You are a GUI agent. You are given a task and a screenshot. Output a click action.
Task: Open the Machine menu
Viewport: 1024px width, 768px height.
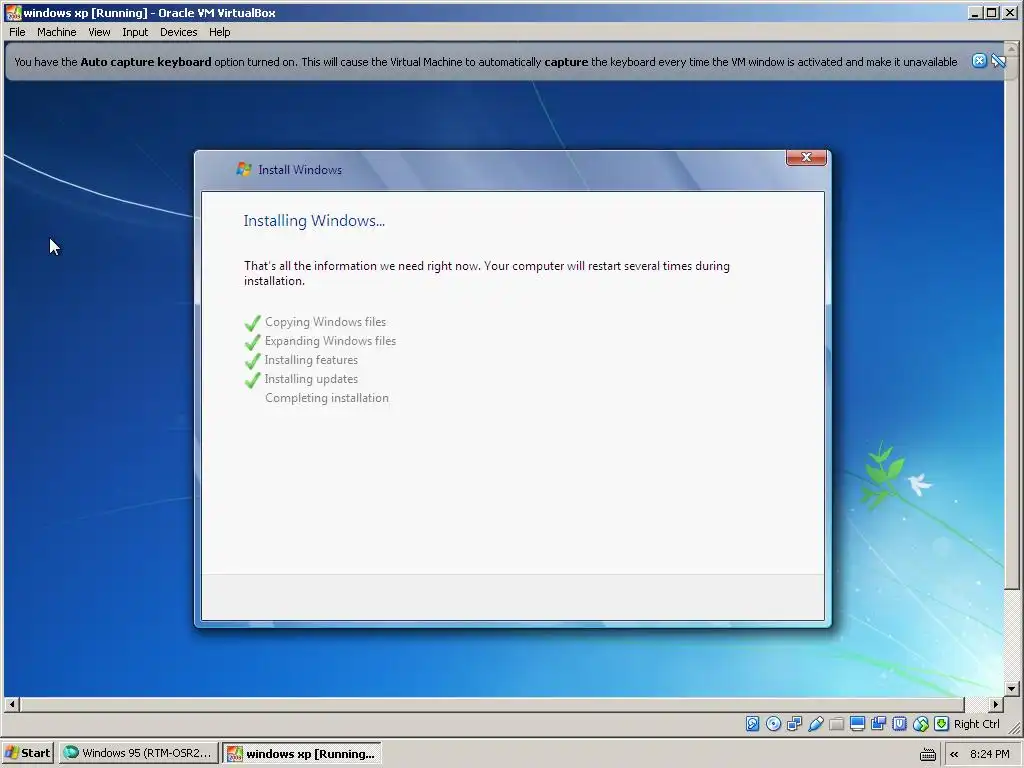(x=56, y=32)
